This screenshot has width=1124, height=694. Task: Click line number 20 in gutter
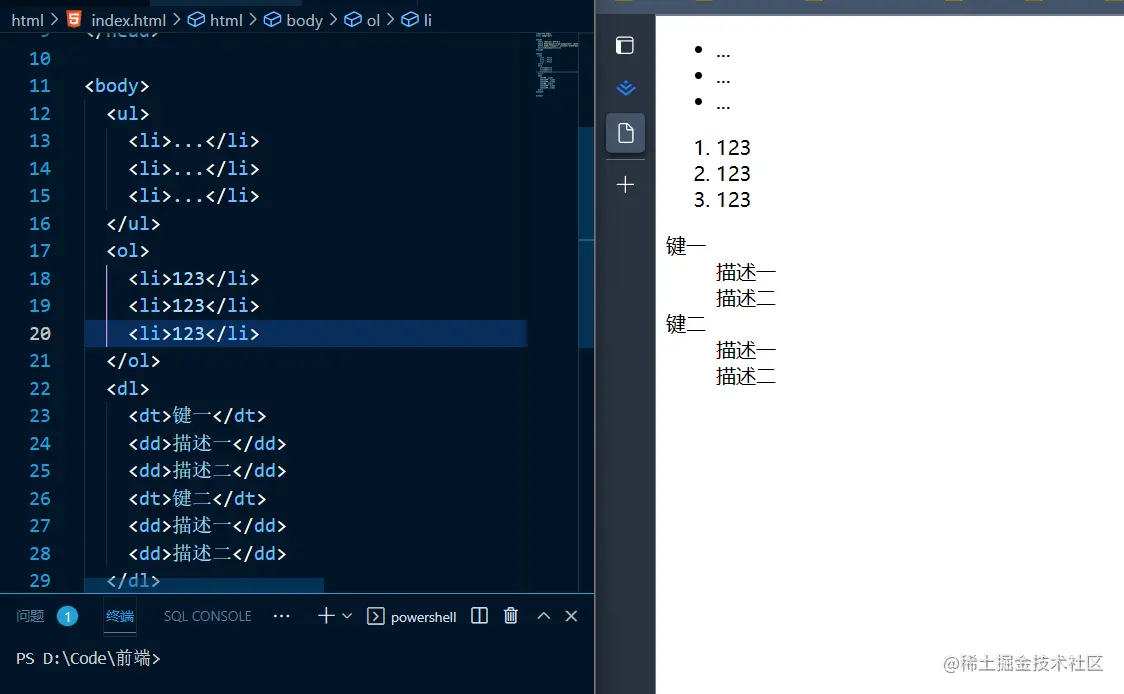(x=39, y=333)
